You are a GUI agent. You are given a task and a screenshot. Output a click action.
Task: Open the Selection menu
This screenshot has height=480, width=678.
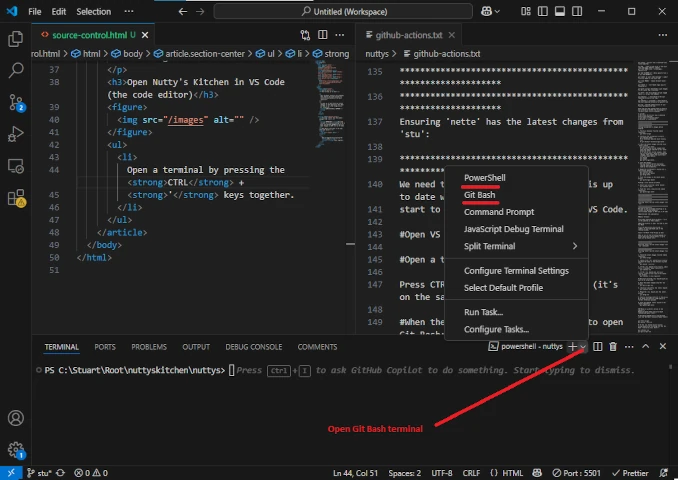pyautogui.click(x=93, y=12)
